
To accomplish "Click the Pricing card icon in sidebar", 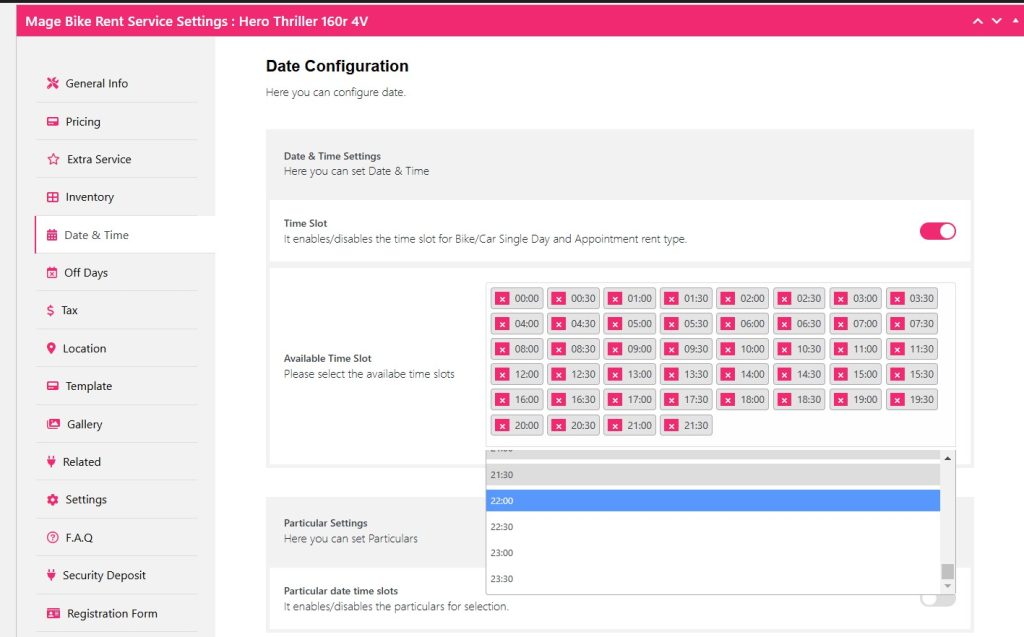I will 53,122.
